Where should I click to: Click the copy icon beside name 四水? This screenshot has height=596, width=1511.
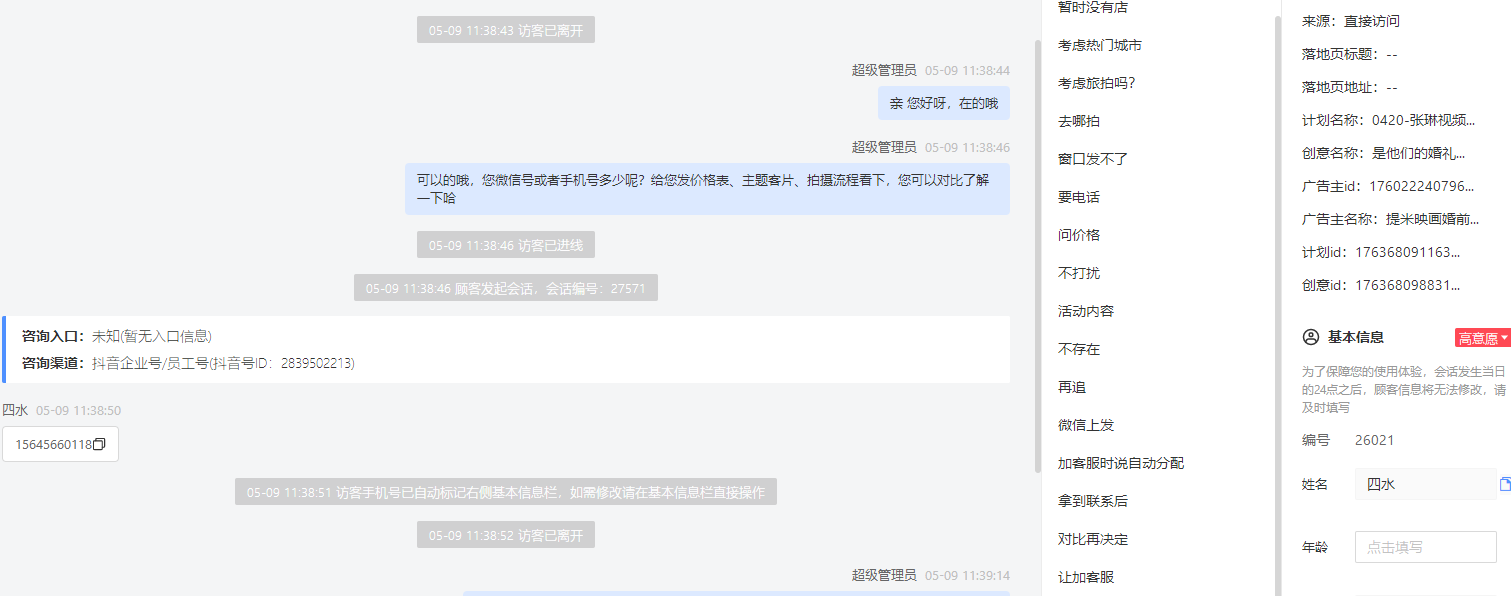point(1505,484)
